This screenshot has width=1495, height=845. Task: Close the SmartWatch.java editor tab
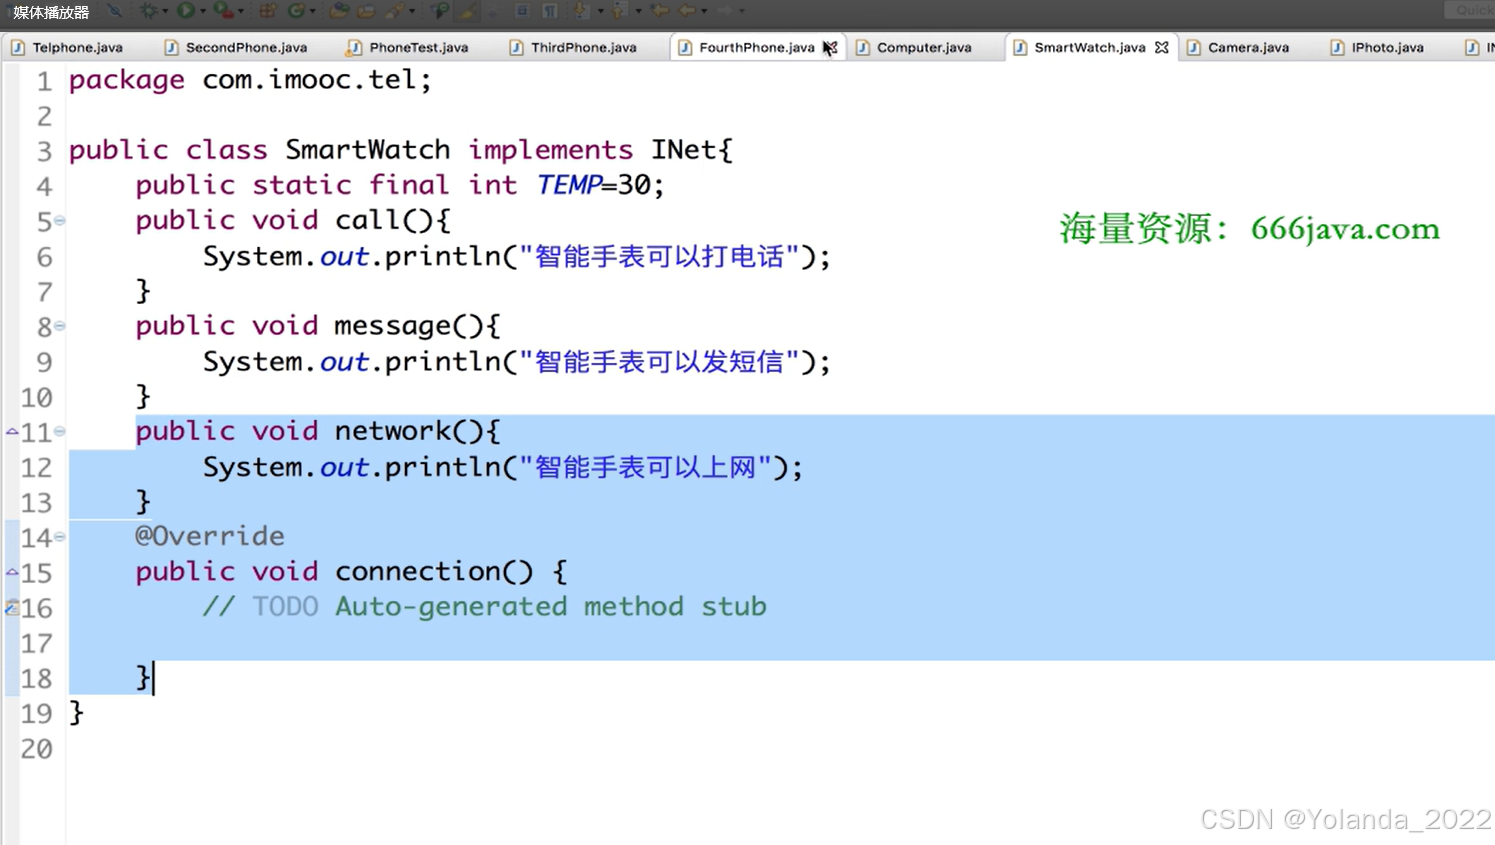click(x=1161, y=47)
